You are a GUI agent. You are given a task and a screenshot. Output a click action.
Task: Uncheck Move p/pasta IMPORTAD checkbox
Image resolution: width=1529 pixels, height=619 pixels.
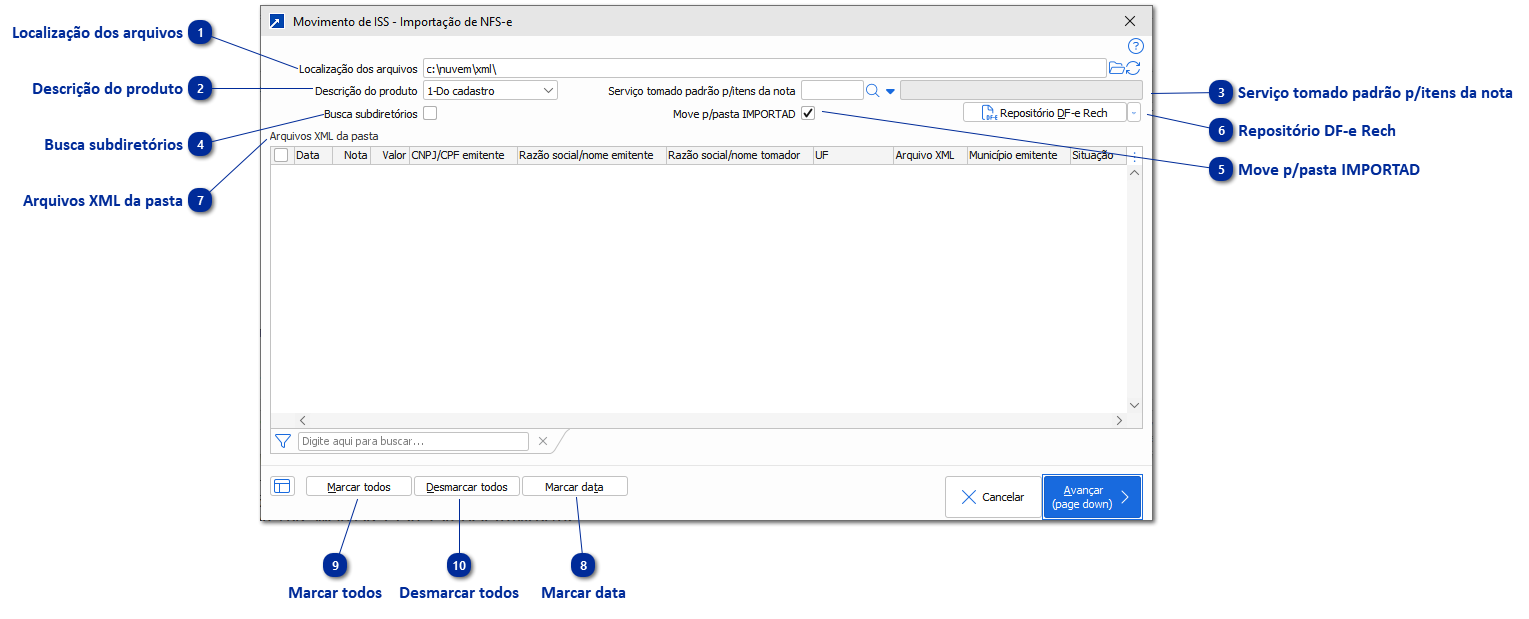[x=808, y=114]
